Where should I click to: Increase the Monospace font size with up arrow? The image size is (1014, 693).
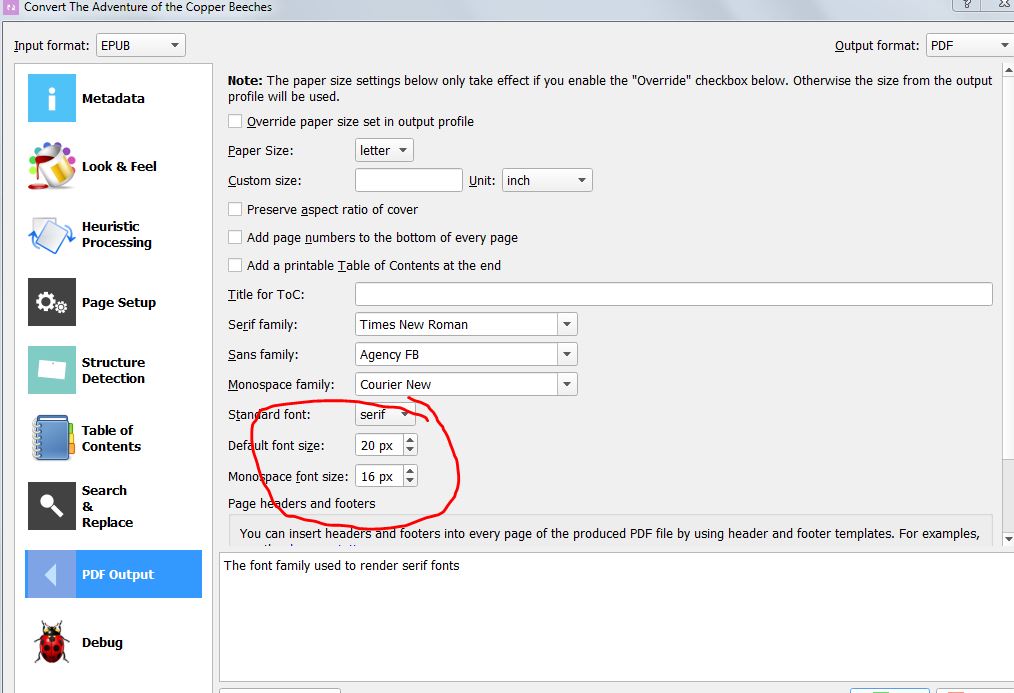click(x=410, y=471)
